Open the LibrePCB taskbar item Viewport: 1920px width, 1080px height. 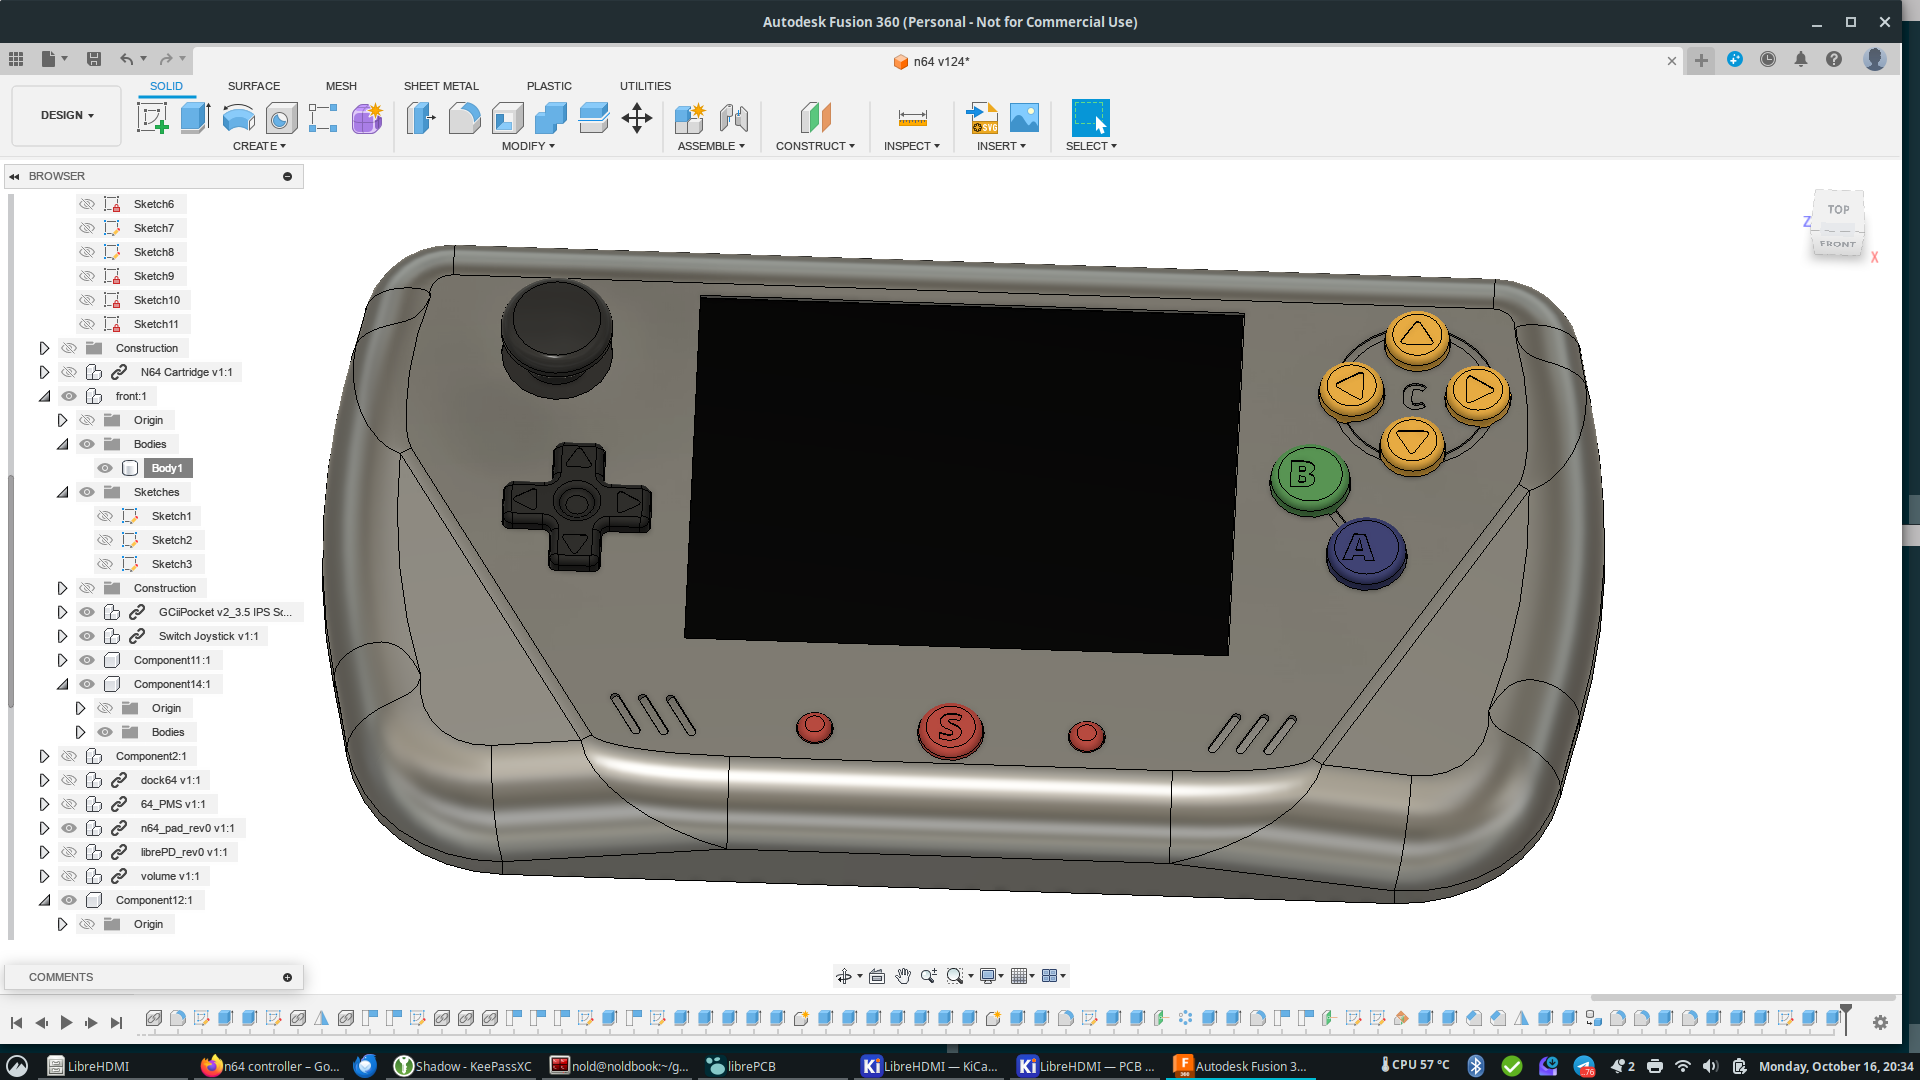pyautogui.click(x=742, y=1066)
